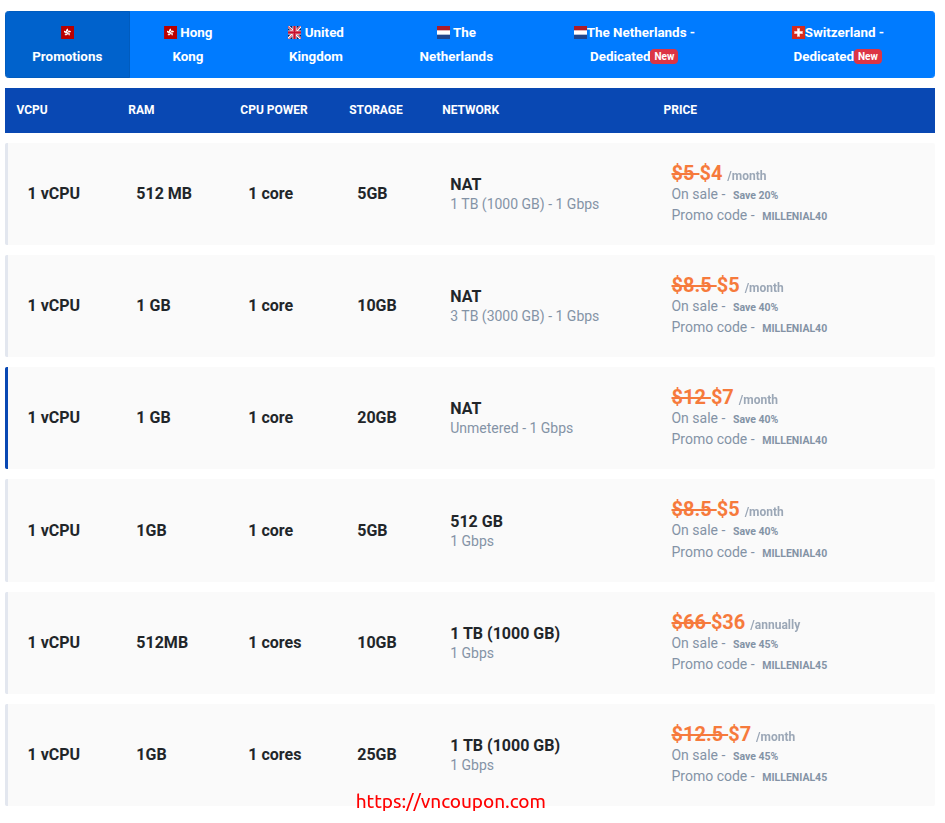
Task: Click the Switzerland flag icon
Action: (798, 33)
